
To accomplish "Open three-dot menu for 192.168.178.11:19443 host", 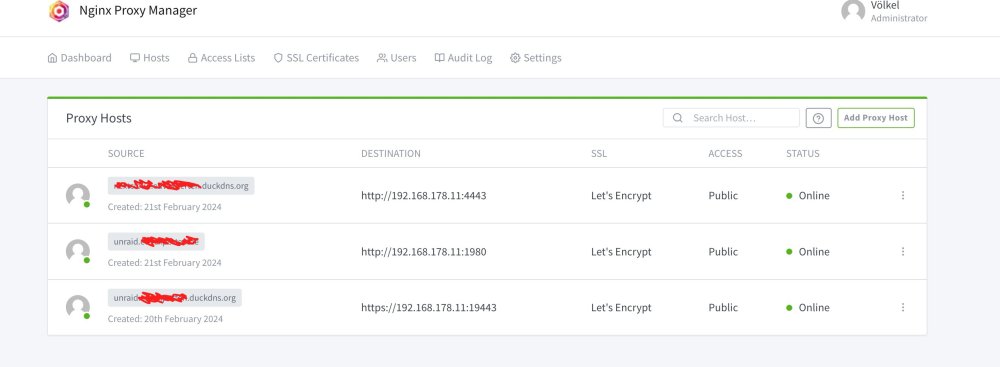I will (902, 307).
